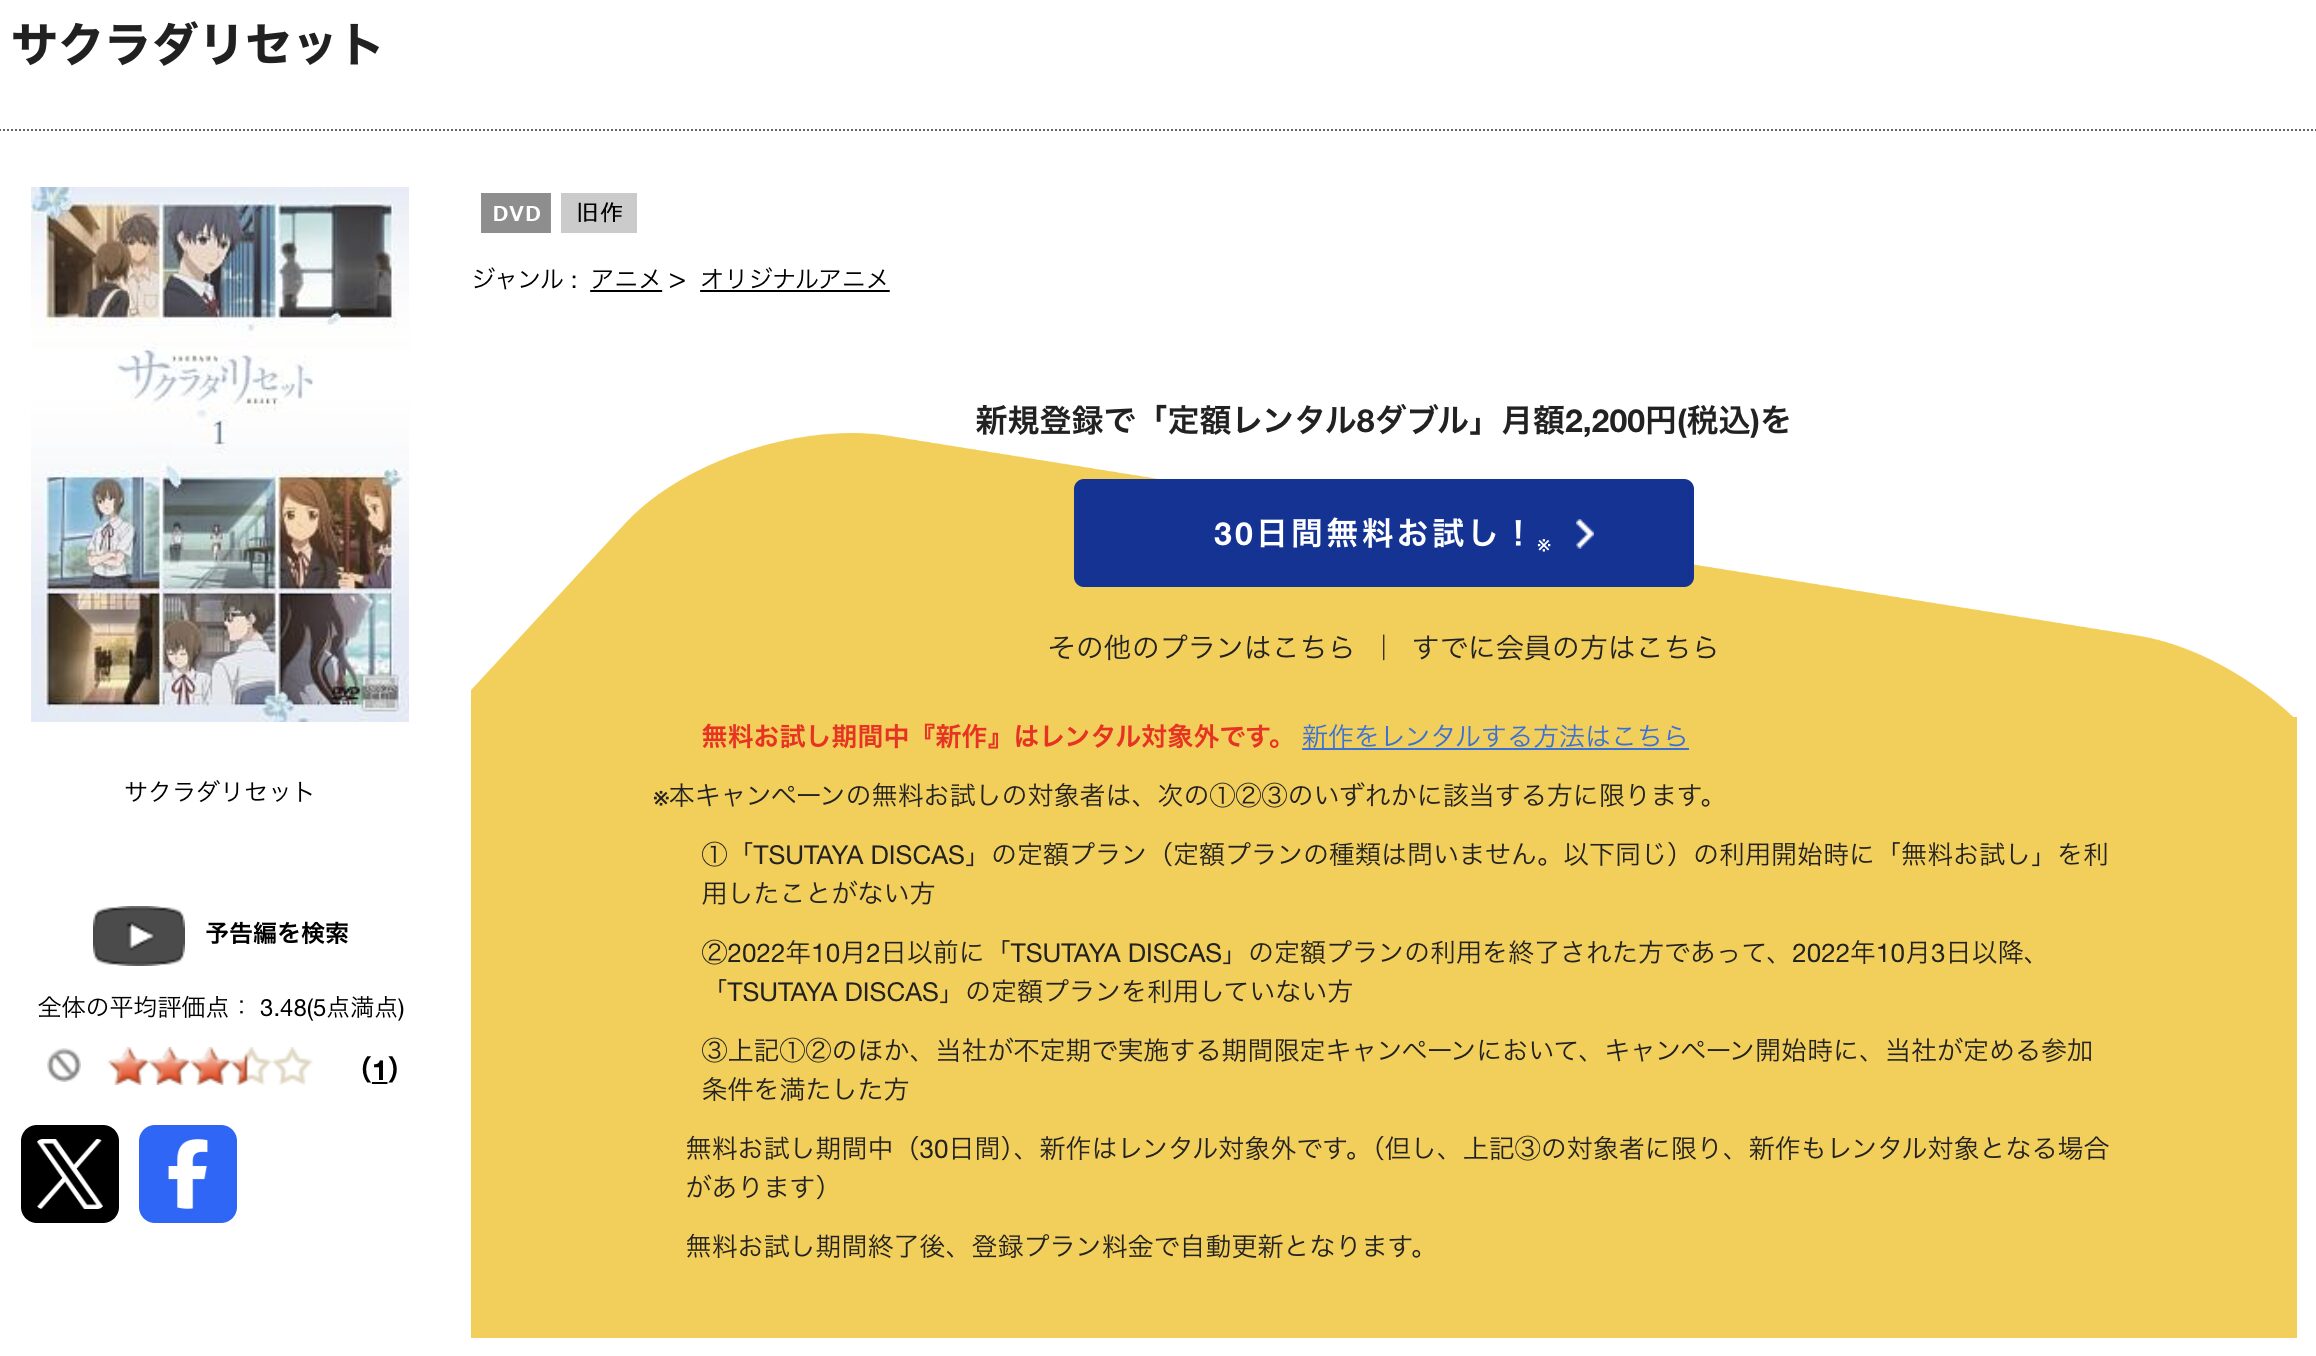Screen dimensions: 2316x1356
Task: Clear rating using the no-rating circle icon
Action: [64, 1066]
